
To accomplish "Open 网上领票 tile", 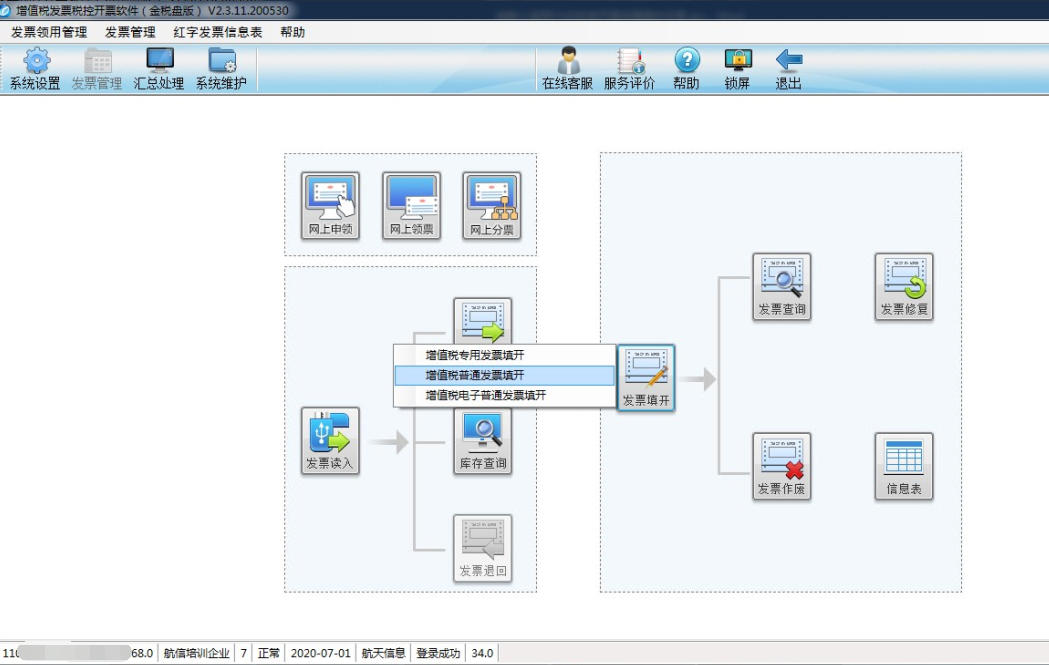I will click(x=411, y=206).
